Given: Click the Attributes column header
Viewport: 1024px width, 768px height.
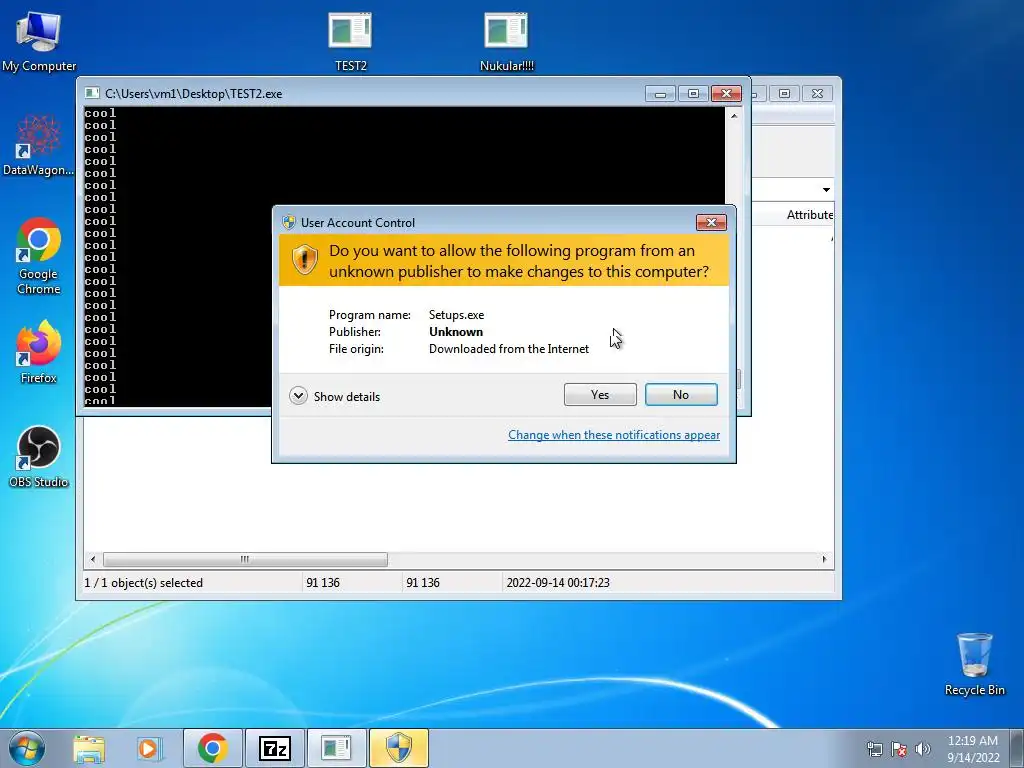Looking at the screenshot, I should click(x=810, y=215).
